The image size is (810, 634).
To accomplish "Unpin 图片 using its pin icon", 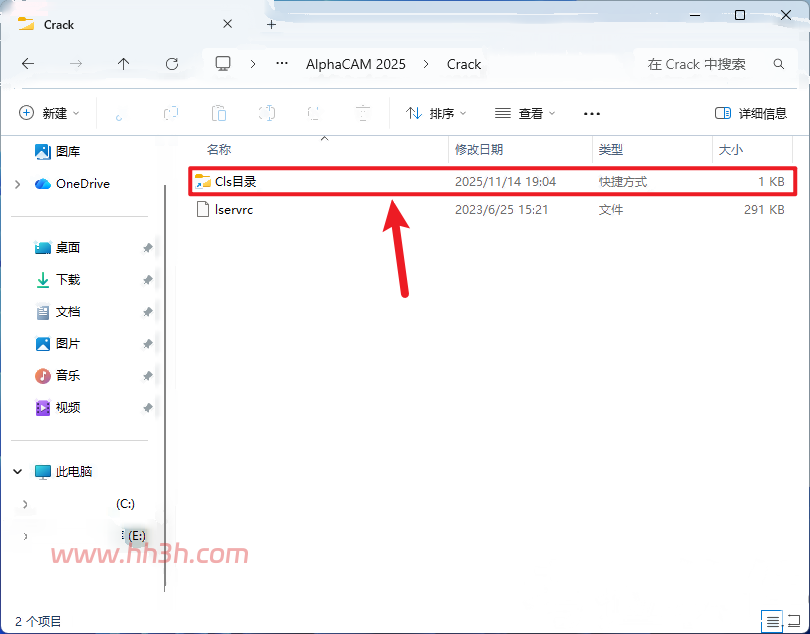I will point(147,344).
